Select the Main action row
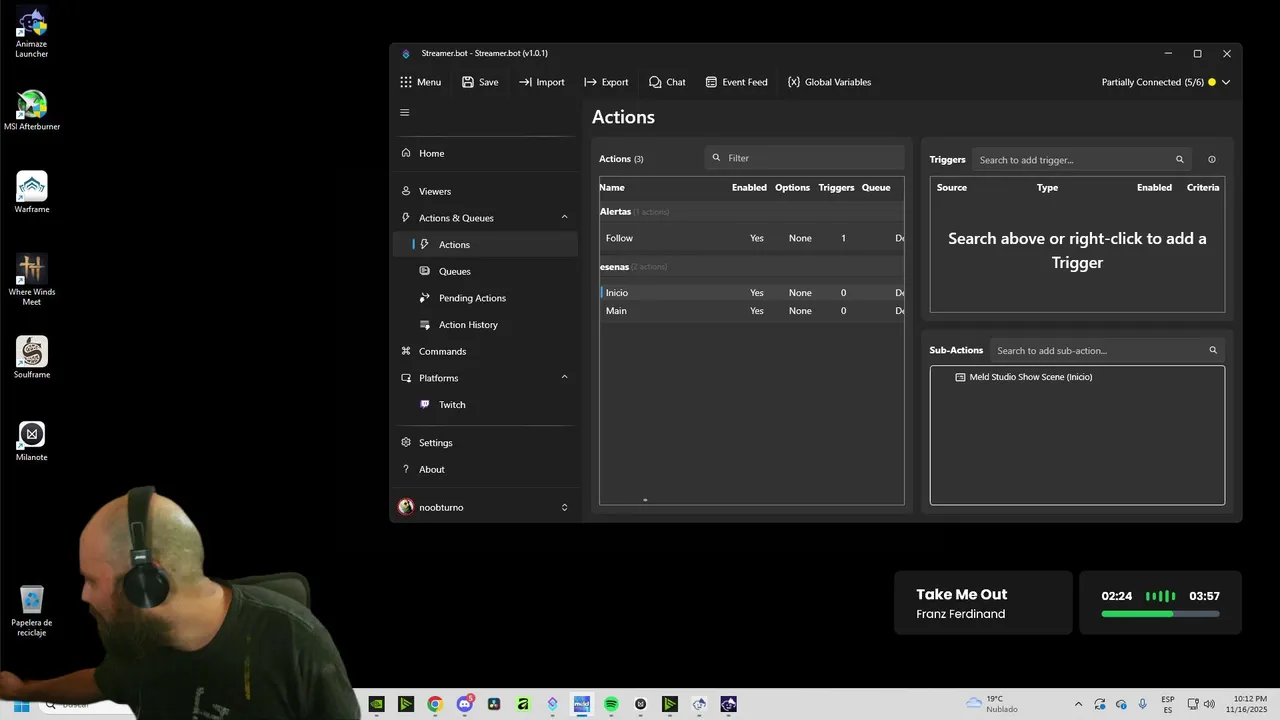 coord(751,311)
